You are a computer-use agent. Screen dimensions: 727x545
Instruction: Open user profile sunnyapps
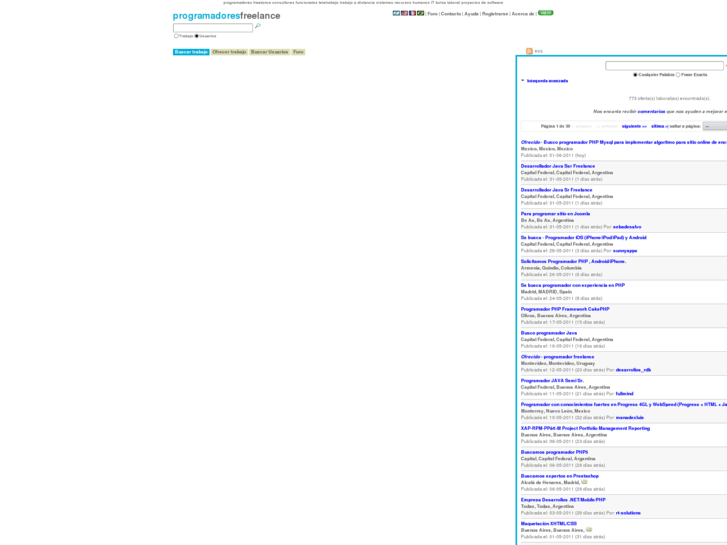point(625,251)
